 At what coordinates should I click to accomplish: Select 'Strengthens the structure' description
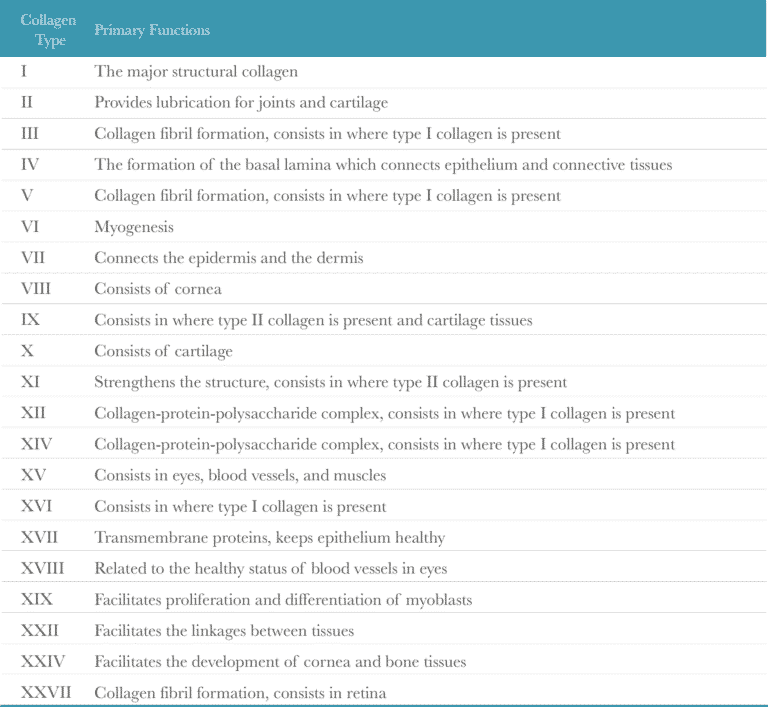coord(181,382)
